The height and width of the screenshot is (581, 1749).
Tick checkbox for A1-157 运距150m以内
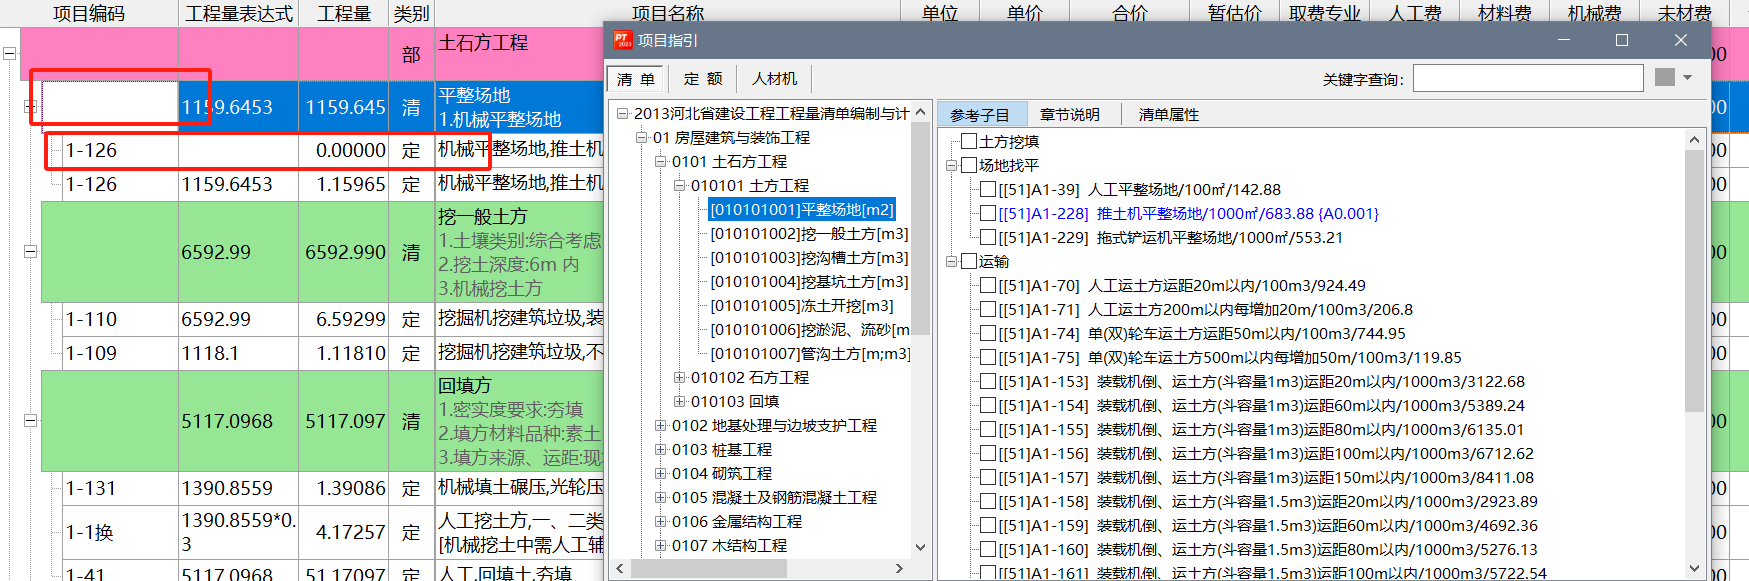(x=988, y=477)
